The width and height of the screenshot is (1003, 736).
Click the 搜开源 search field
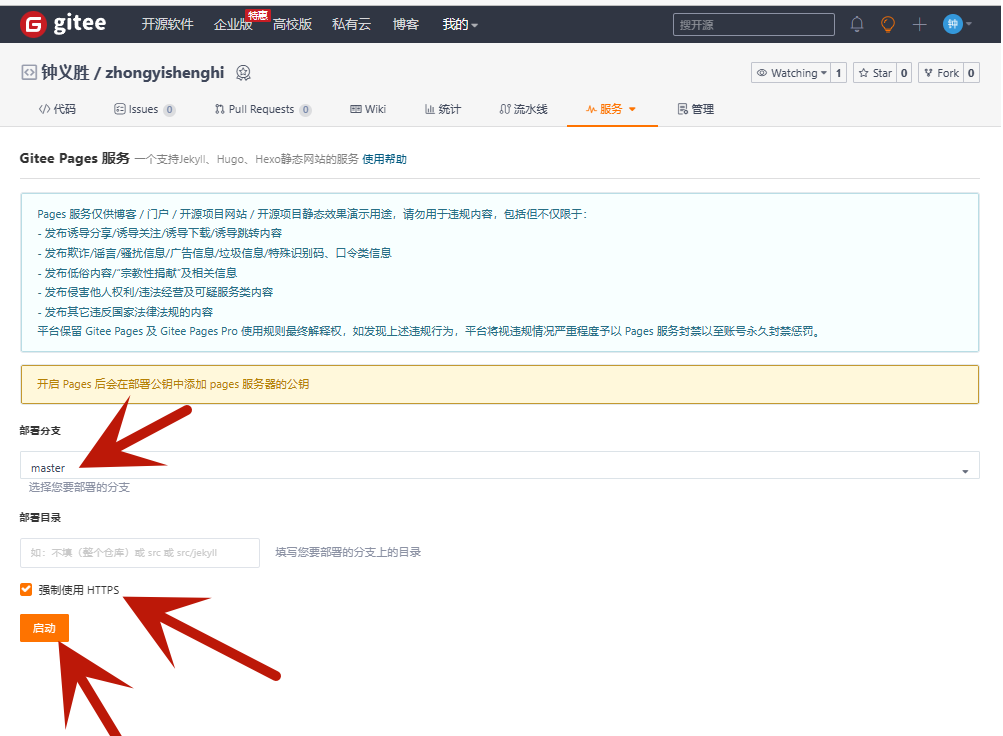pos(754,24)
